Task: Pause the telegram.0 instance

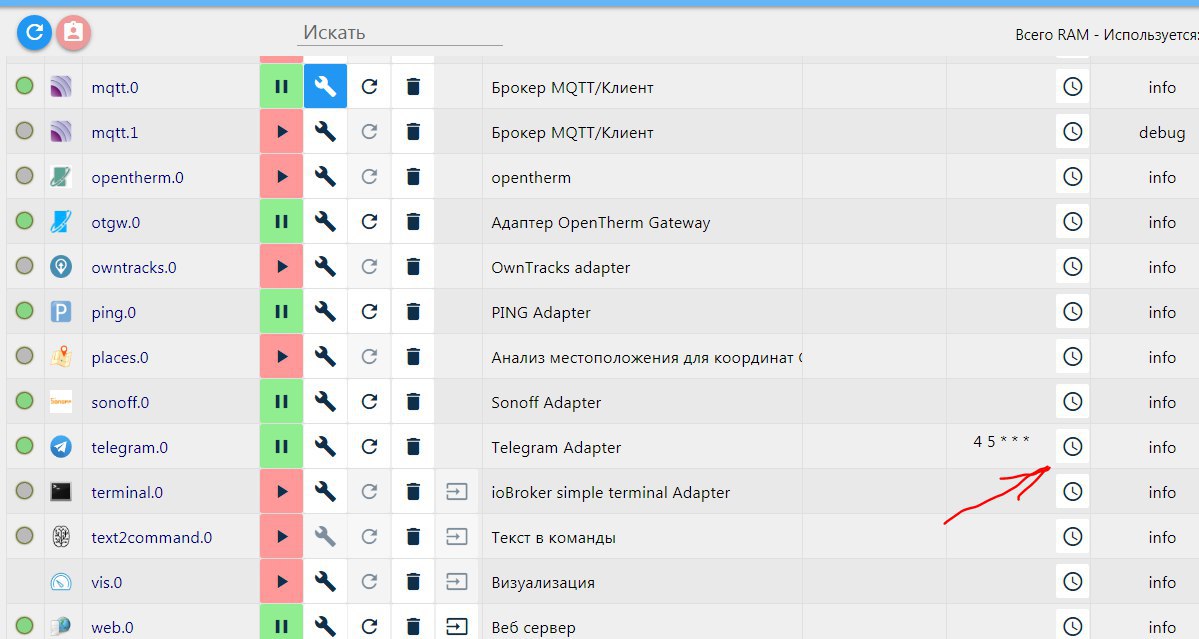Action: (x=281, y=446)
